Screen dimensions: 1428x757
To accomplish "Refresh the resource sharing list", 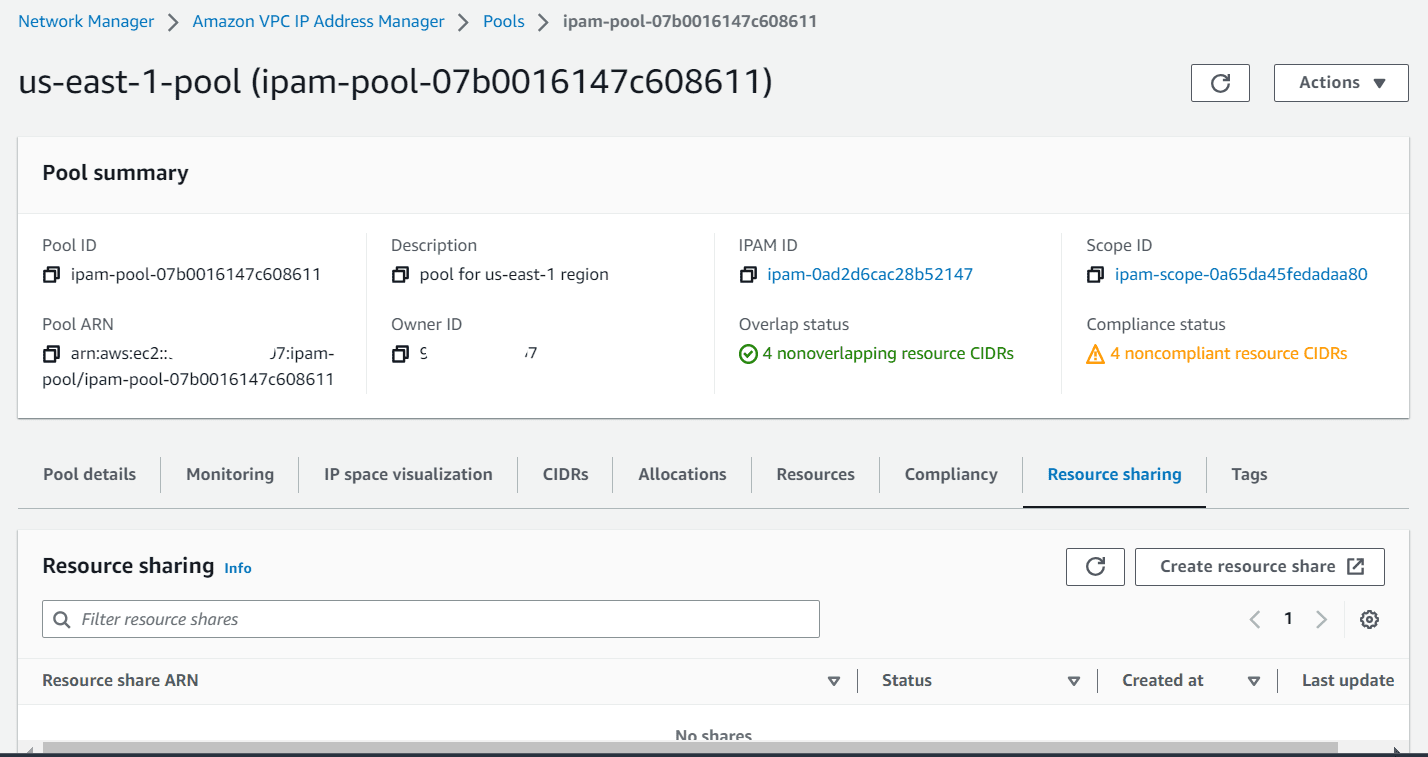I will click(x=1095, y=567).
